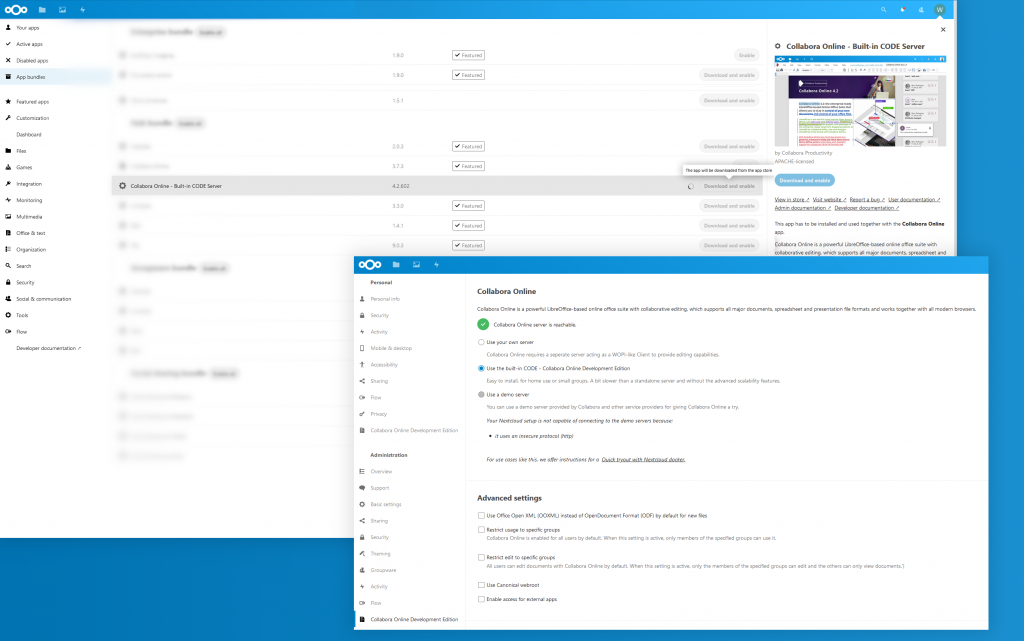Open Files folder icon in apps window header
This screenshot has height=641, width=1024.
(42, 10)
